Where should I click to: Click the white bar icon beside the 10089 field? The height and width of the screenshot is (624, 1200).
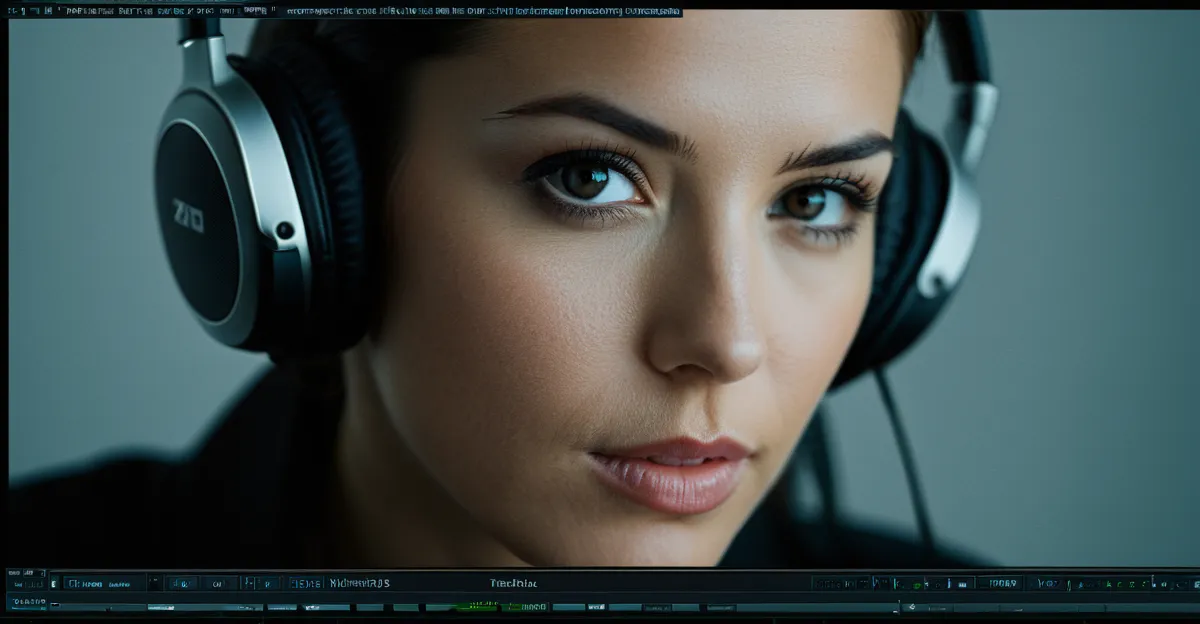coord(962,583)
